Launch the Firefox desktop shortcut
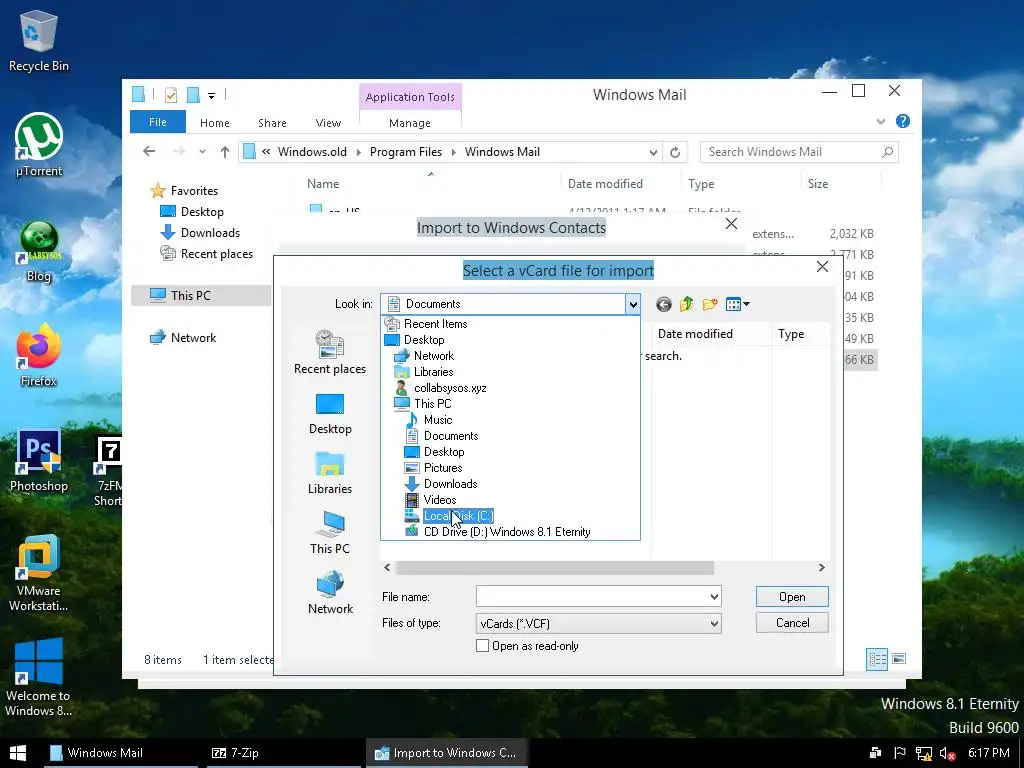Image resolution: width=1024 pixels, height=768 pixels. (x=39, y=356)
